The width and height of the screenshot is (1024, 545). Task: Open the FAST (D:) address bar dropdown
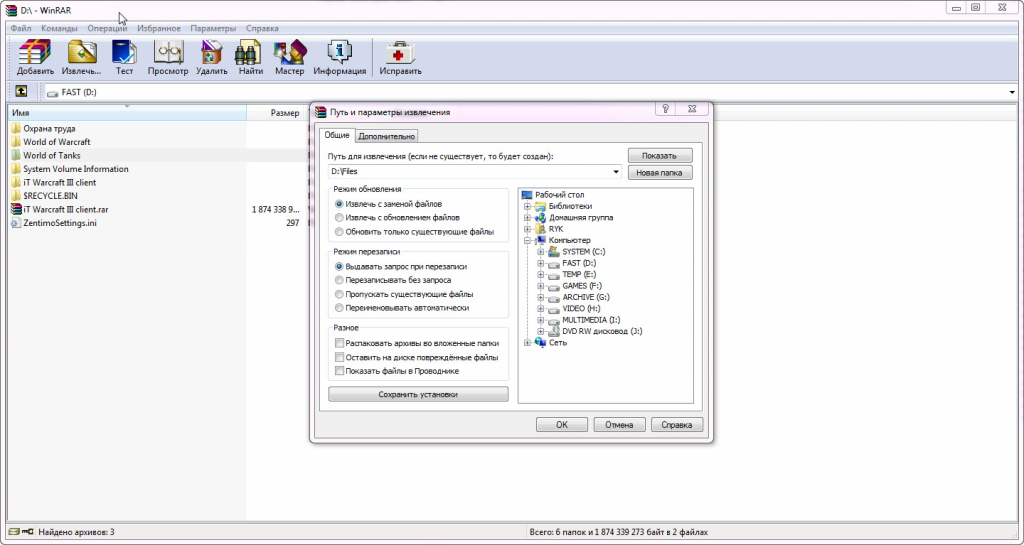[1012, 92]
